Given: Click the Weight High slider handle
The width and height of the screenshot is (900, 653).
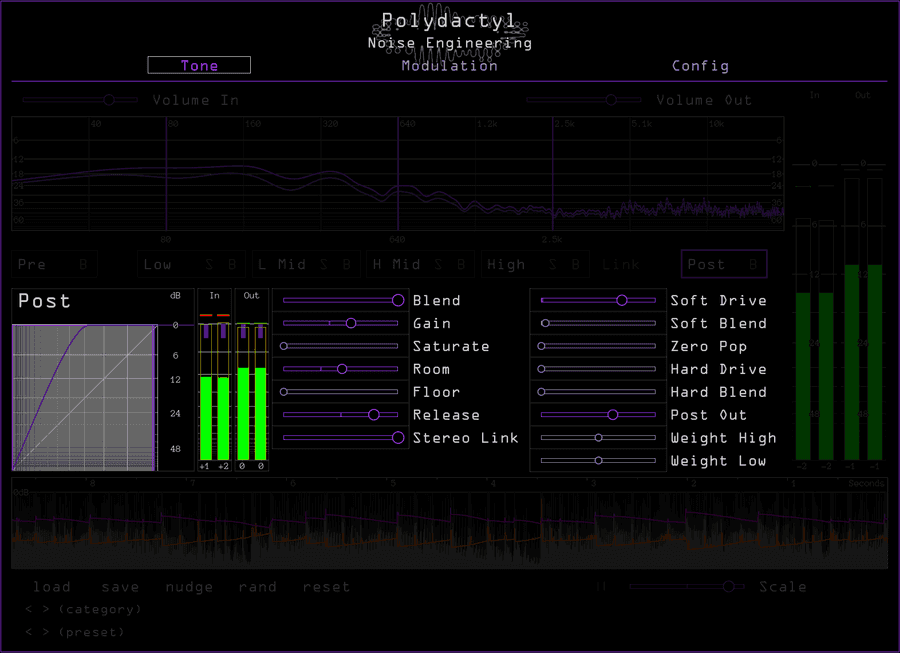Looking at the screenshot, I should click(599, 438).
